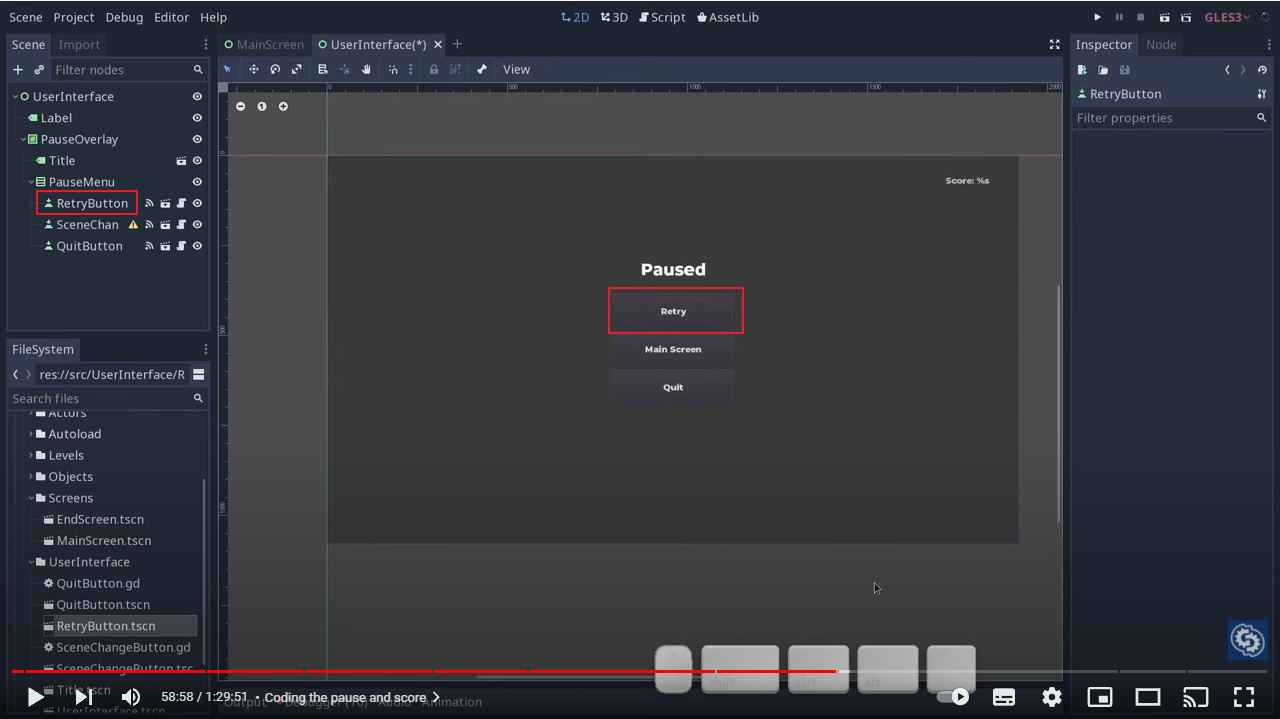
Task: Instance a child scene link icon
Action: tap(39, 70)
